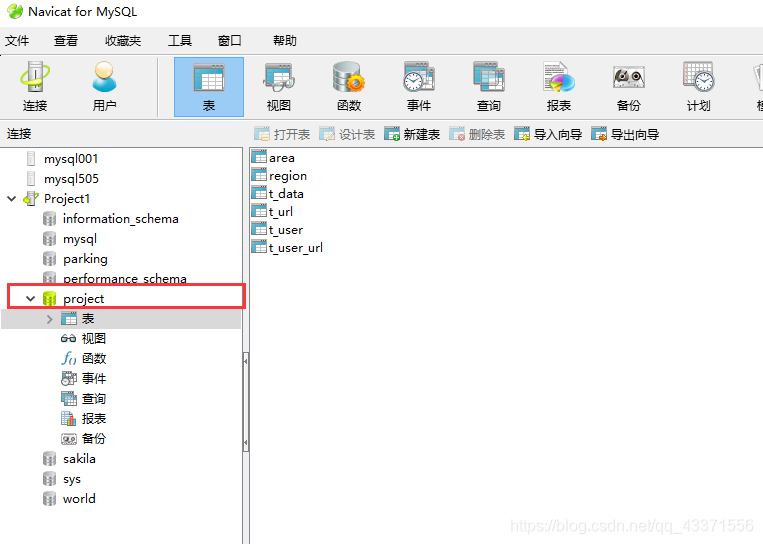Click the 设计表 (Design Table) button
Image resolution: width=763 pixels, height=544 pixels.
point(347,134)
